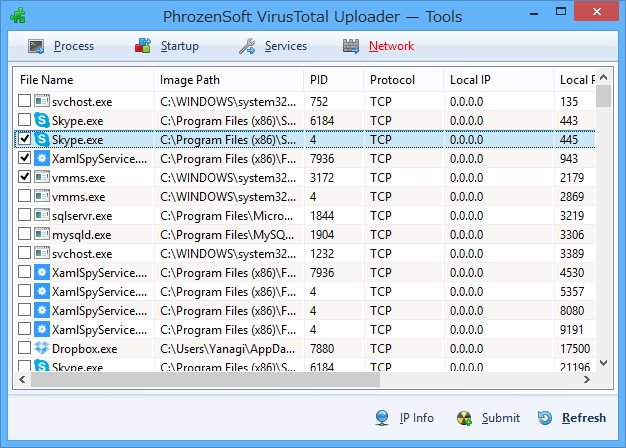Click the green puzzle app icon in title bar
Screen dimensions: 626x448
coord(18,16)
